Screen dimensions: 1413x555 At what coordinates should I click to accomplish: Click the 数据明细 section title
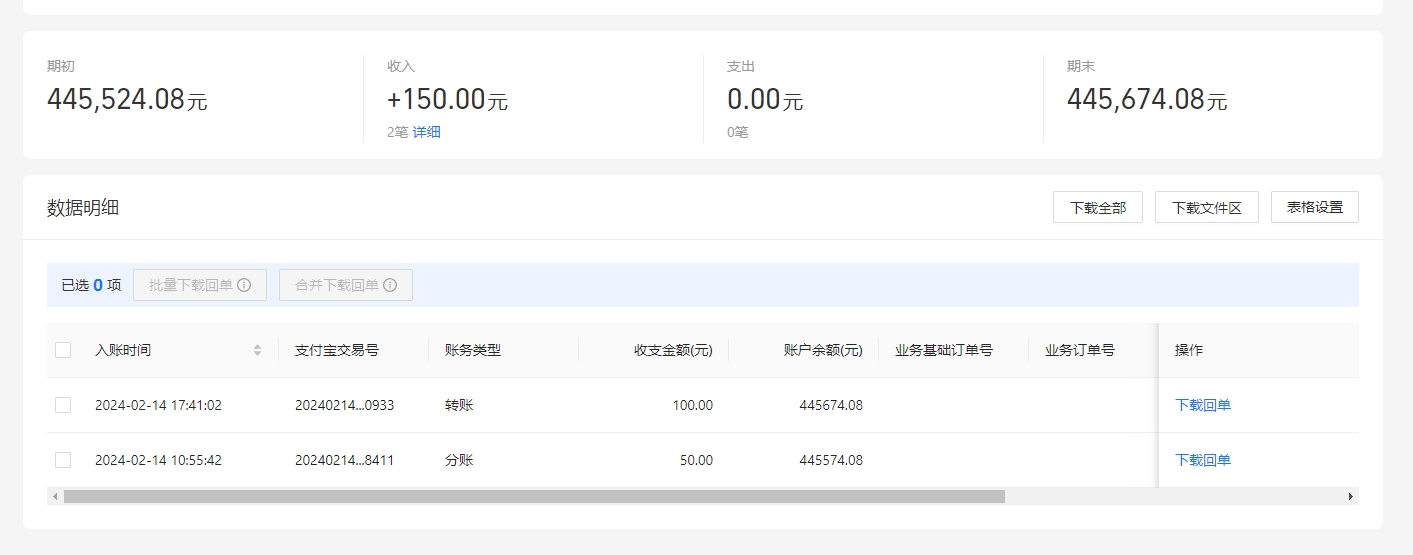[x=83, y=207]
